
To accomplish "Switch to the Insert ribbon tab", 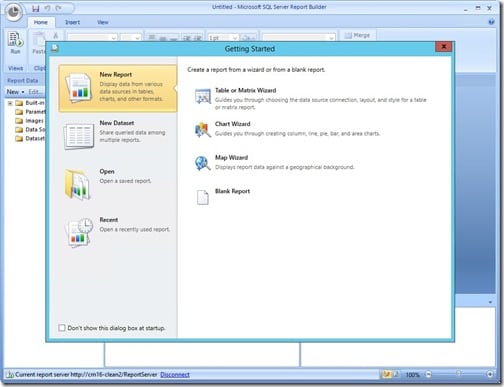I will 72,22.
